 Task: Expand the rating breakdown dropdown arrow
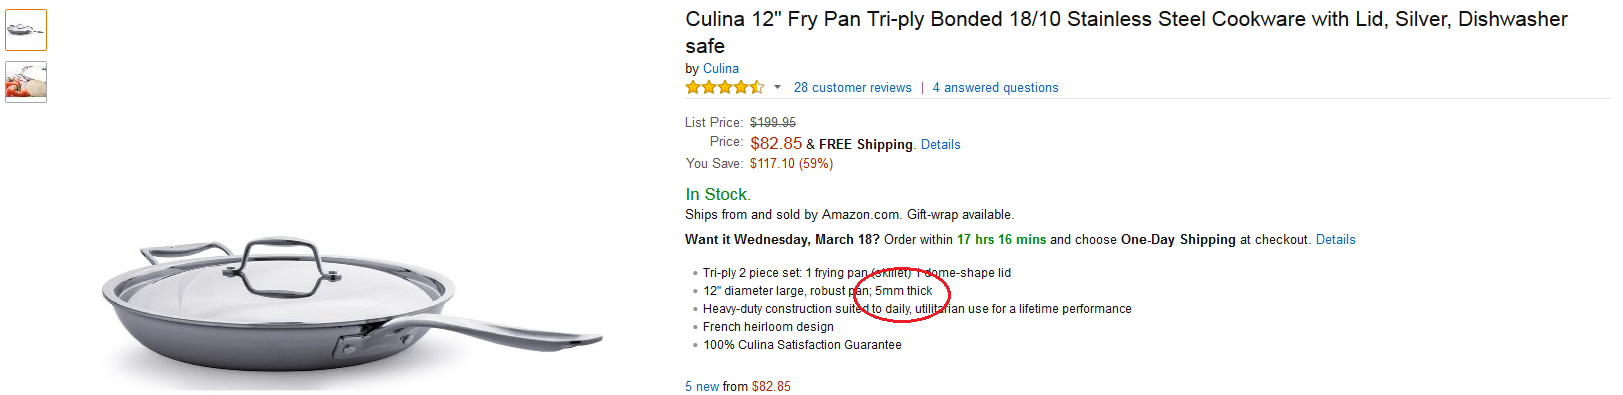[777, 88]
